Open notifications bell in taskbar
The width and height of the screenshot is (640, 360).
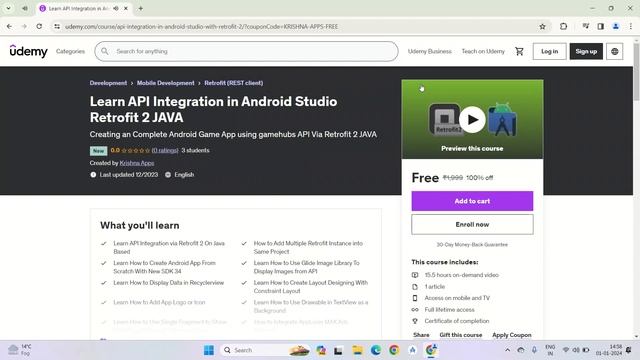629,350
